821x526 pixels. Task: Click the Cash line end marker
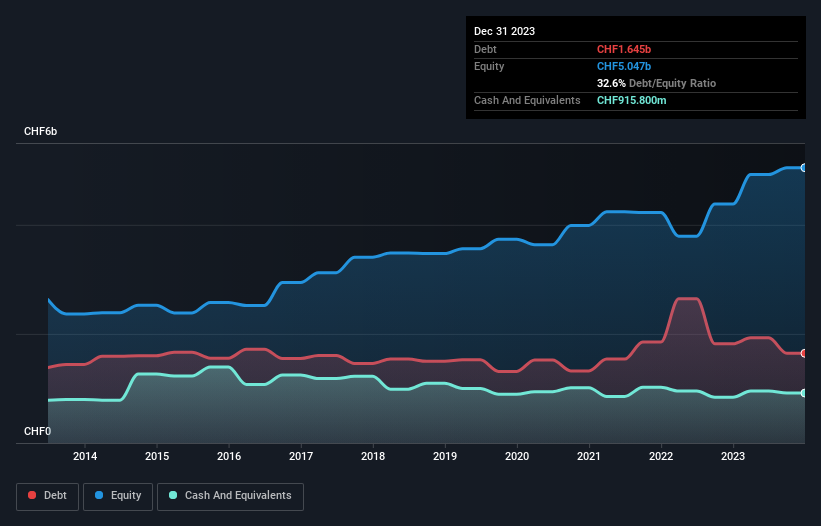tap(804, 393)
